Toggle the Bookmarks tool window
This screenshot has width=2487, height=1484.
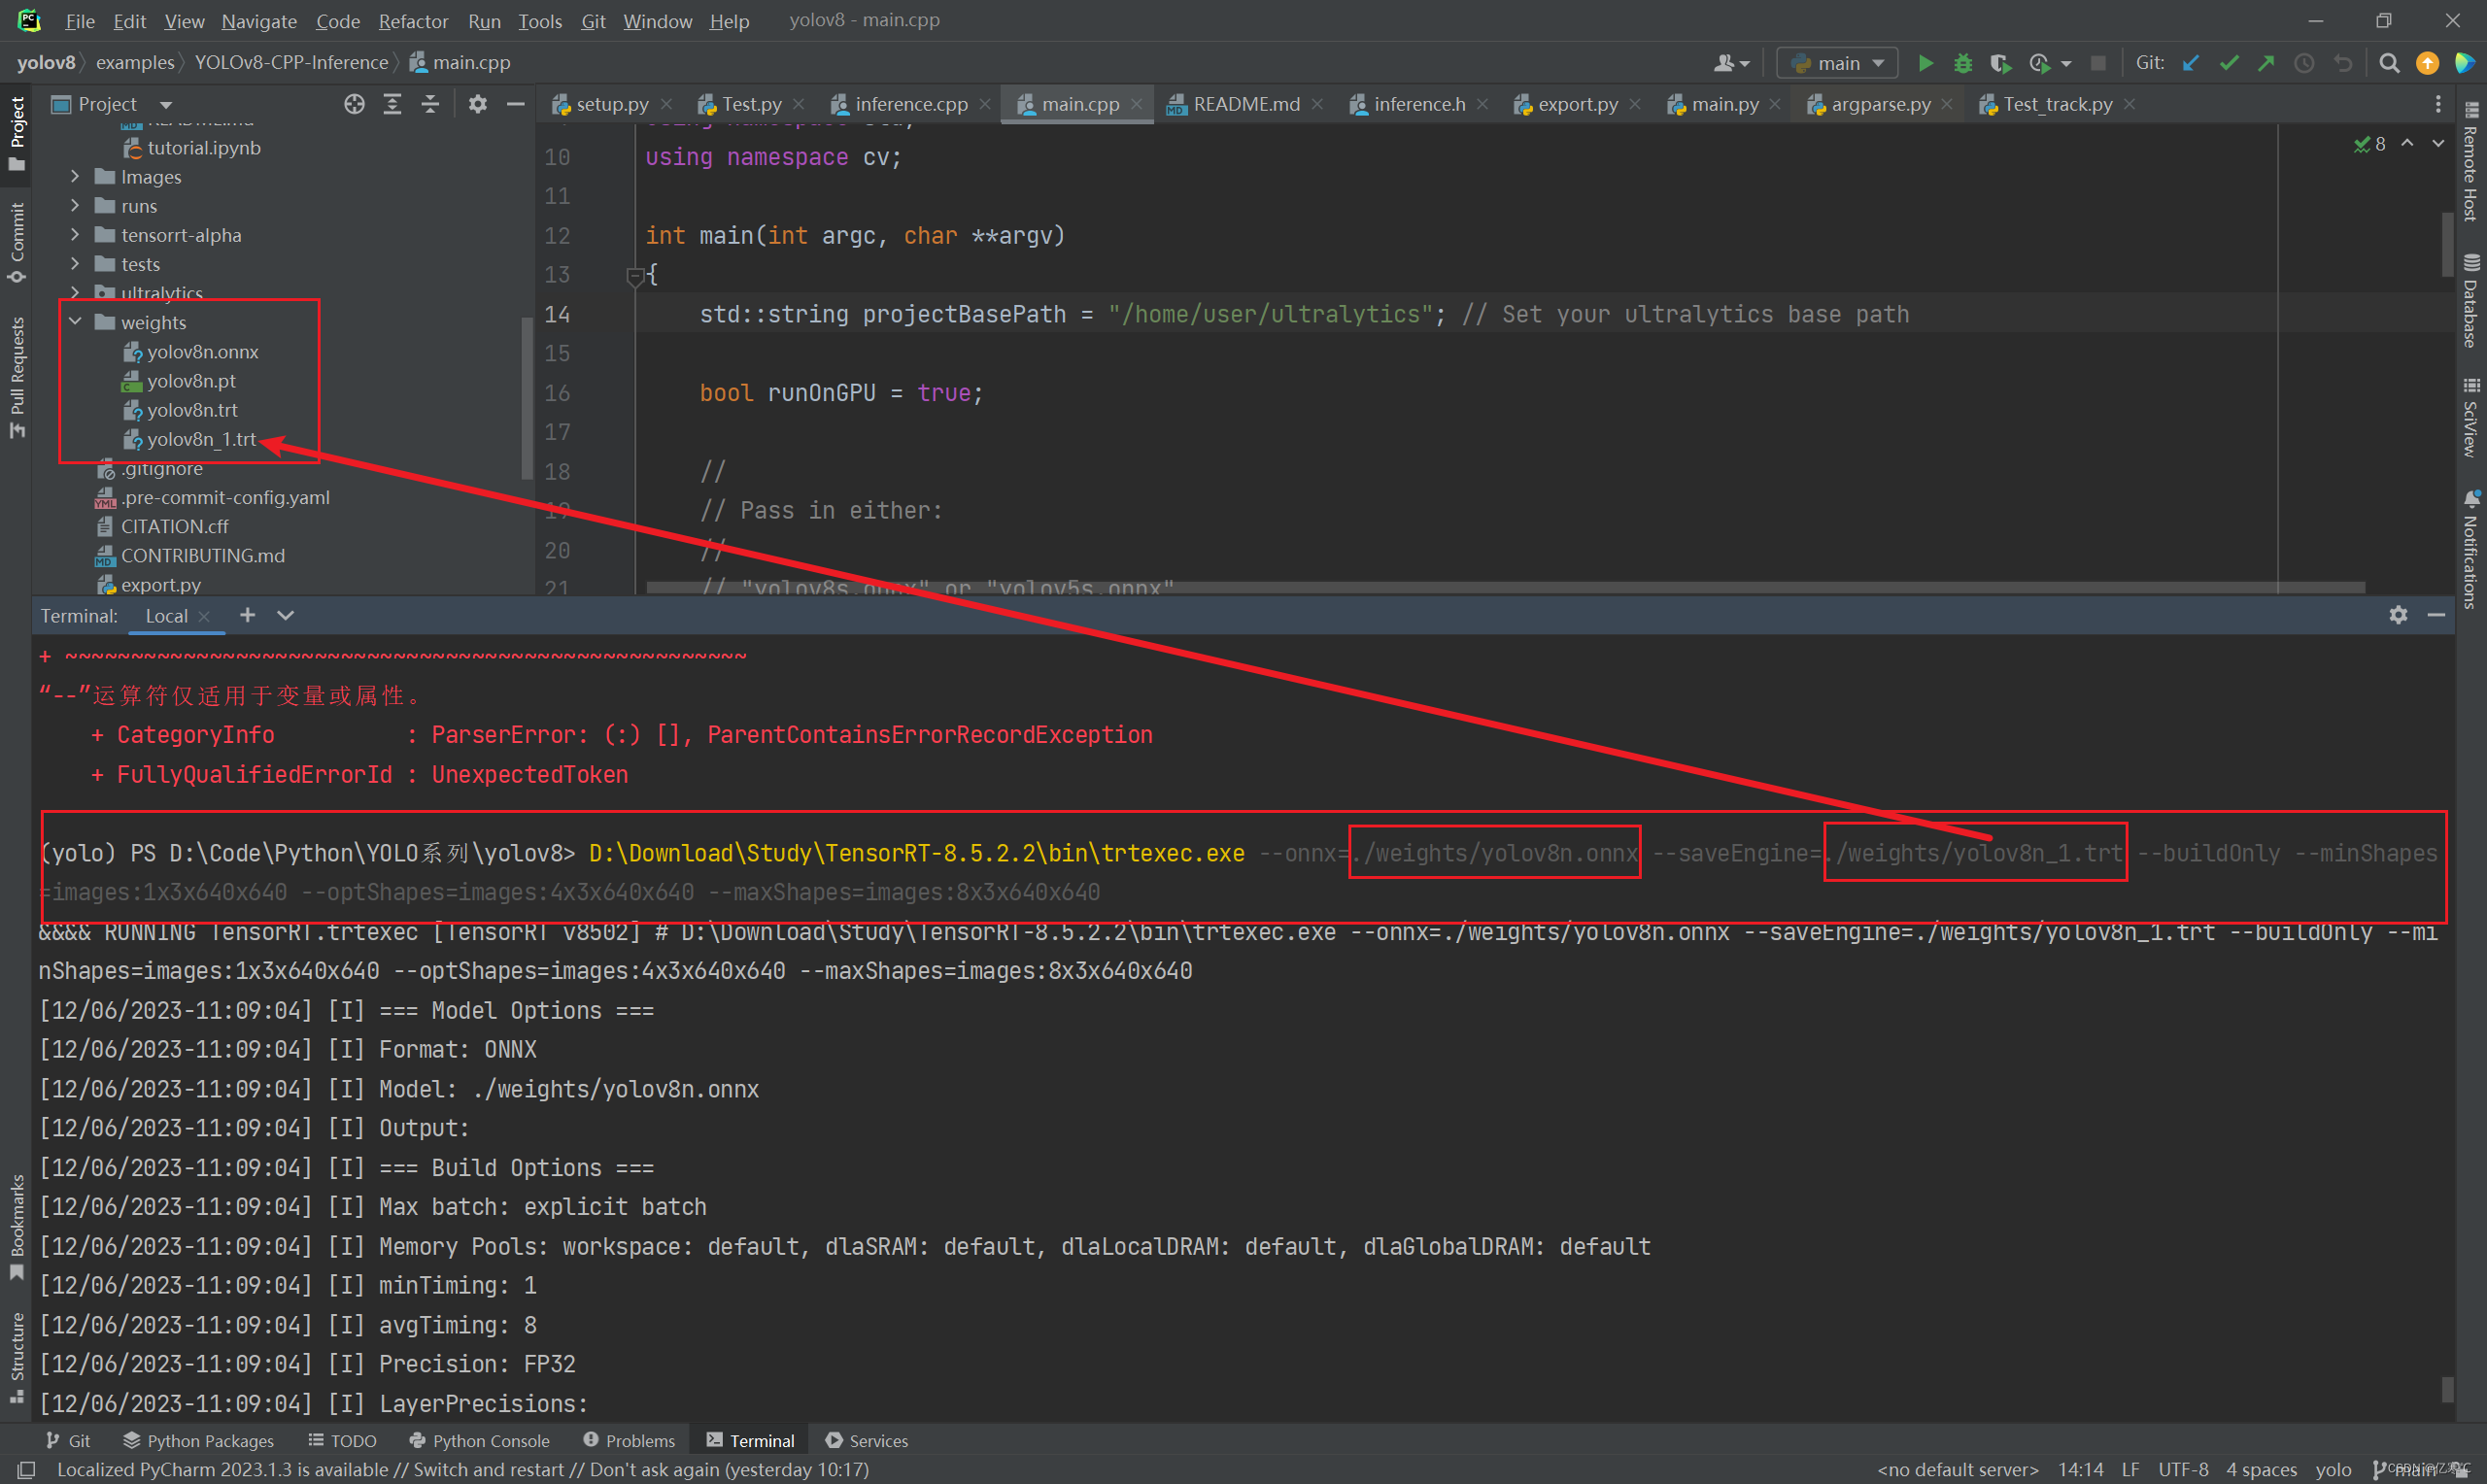point(16,1225)
